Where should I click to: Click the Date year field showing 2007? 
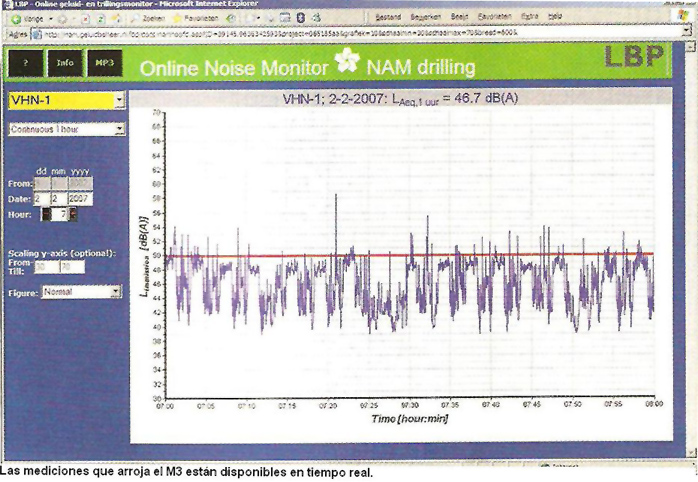(x=80, y=199)
